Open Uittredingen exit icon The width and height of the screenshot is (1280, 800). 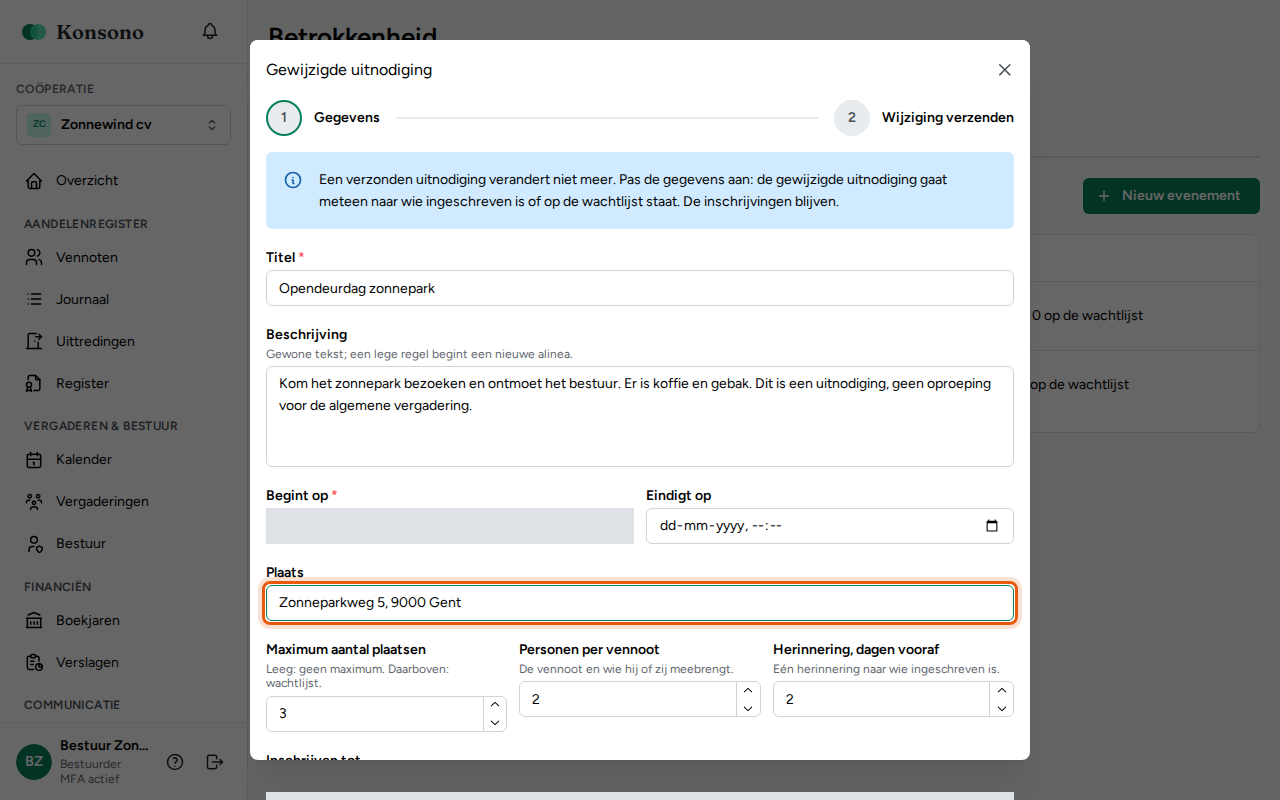[34, 342]
